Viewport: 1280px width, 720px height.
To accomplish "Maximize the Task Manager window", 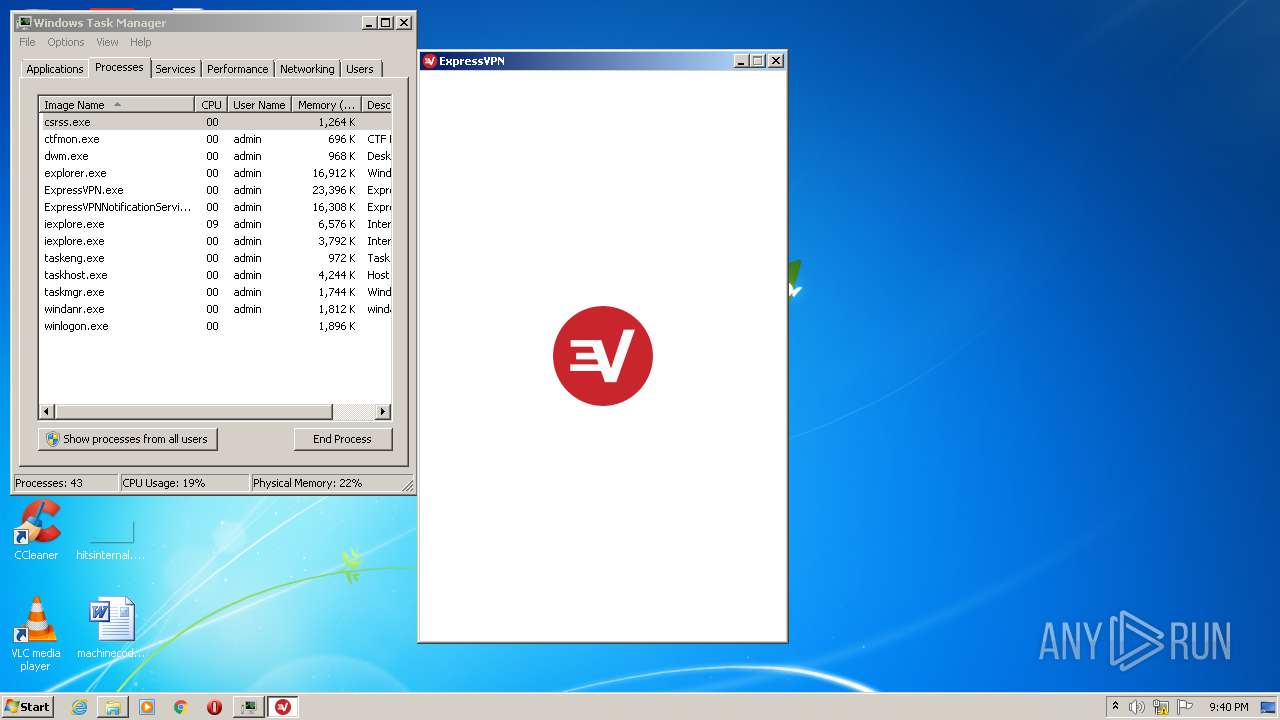I will (386, 22).
